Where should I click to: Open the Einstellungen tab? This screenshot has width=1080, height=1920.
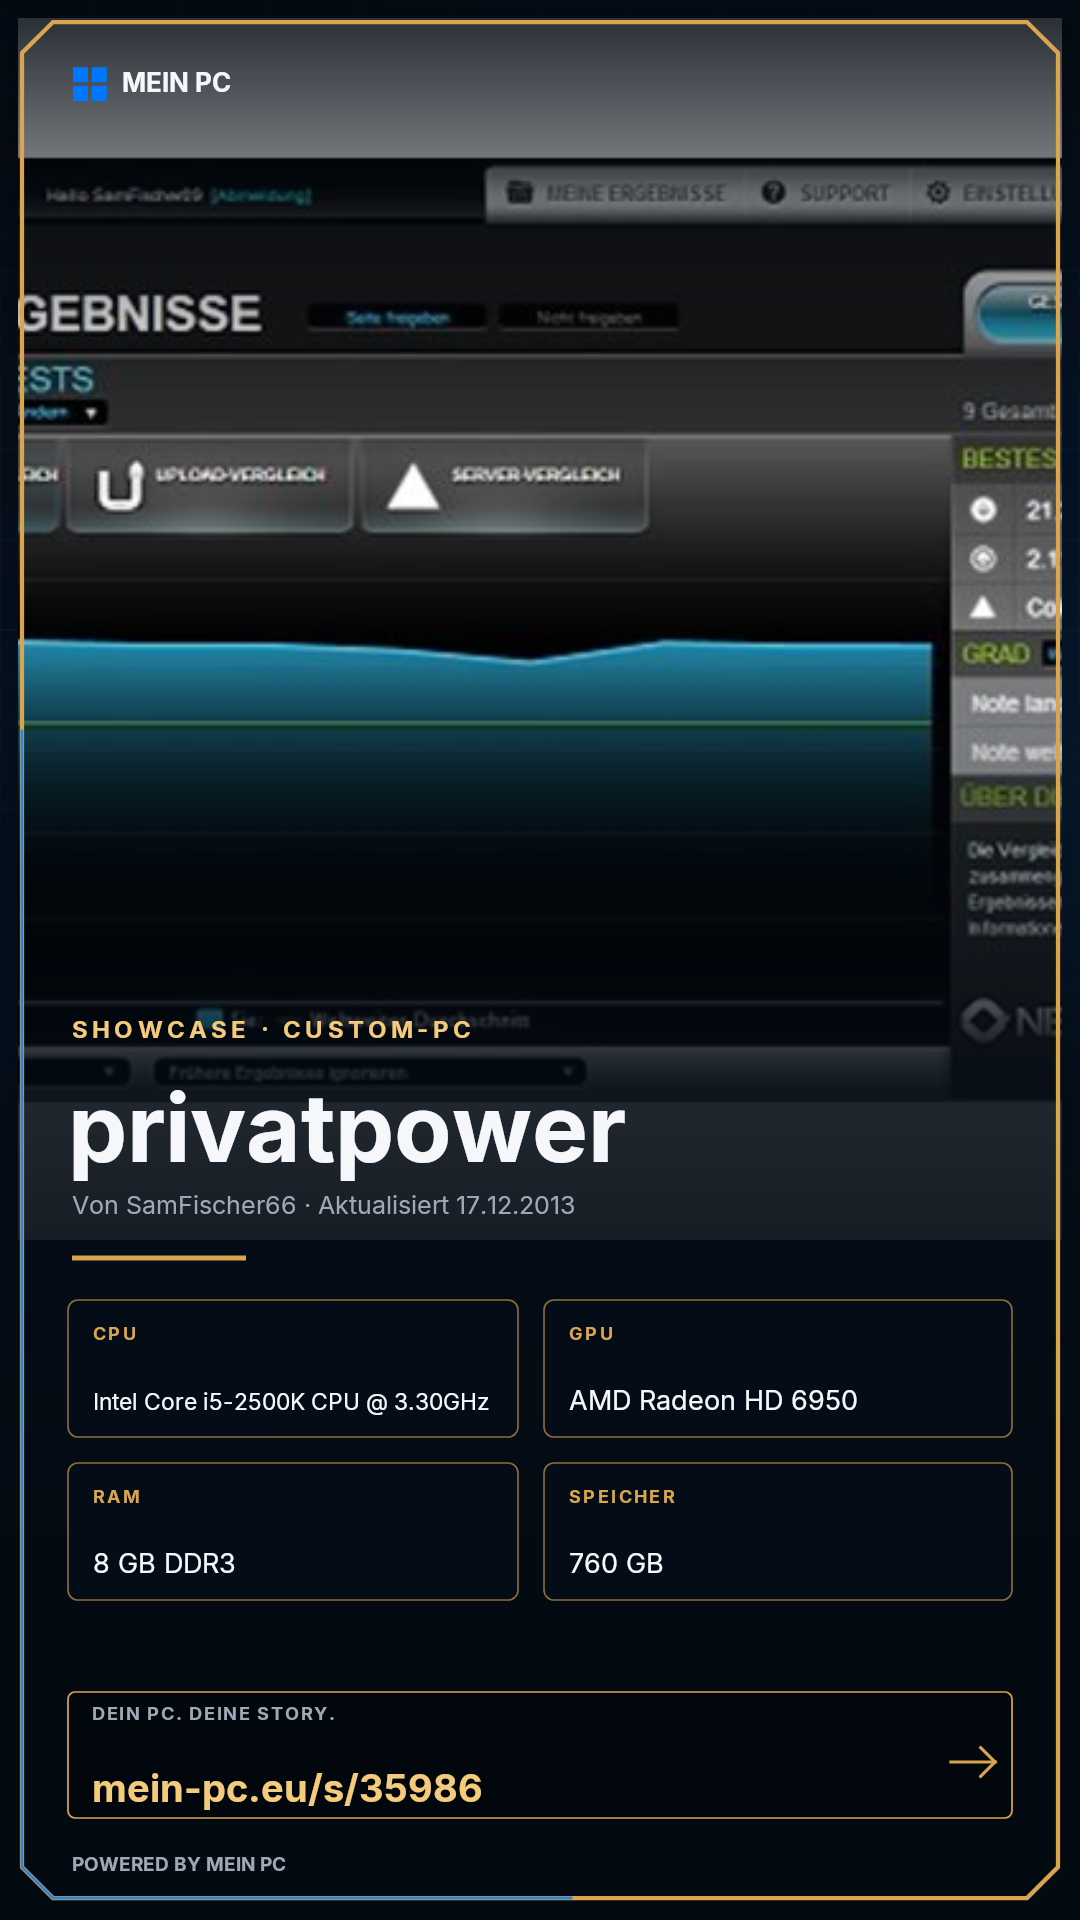[985, 193]
